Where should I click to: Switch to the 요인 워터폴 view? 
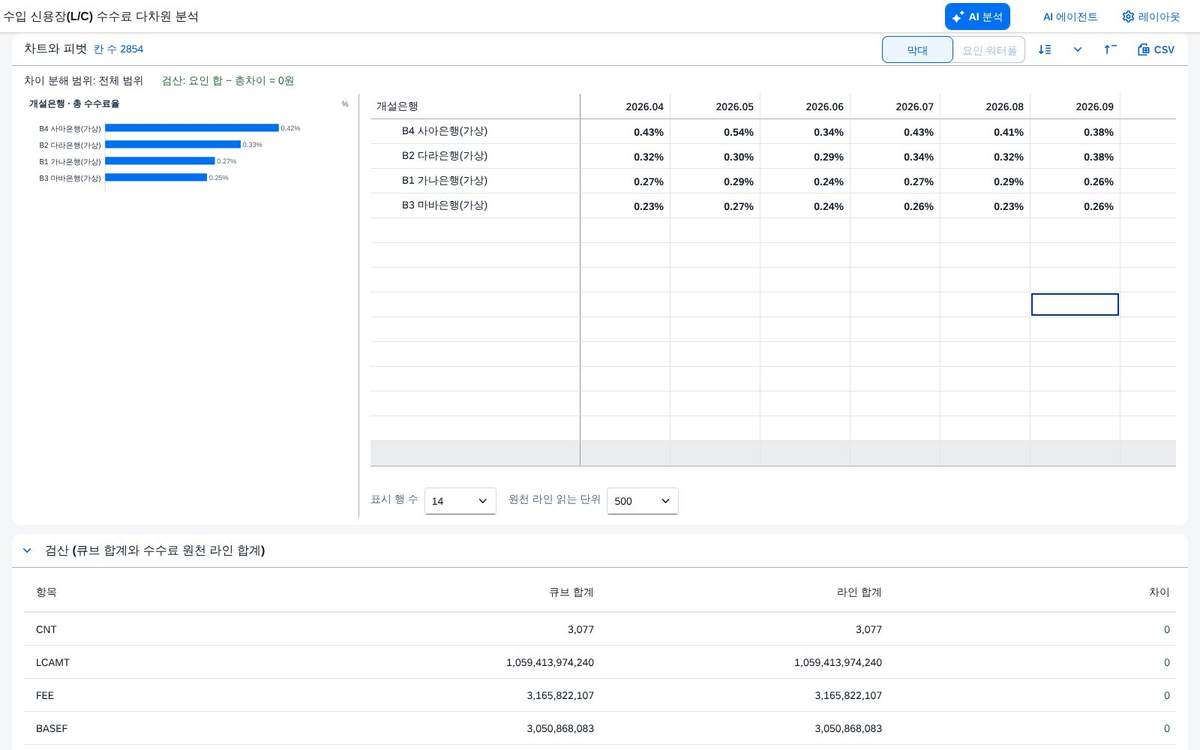(x=989, y=50)
